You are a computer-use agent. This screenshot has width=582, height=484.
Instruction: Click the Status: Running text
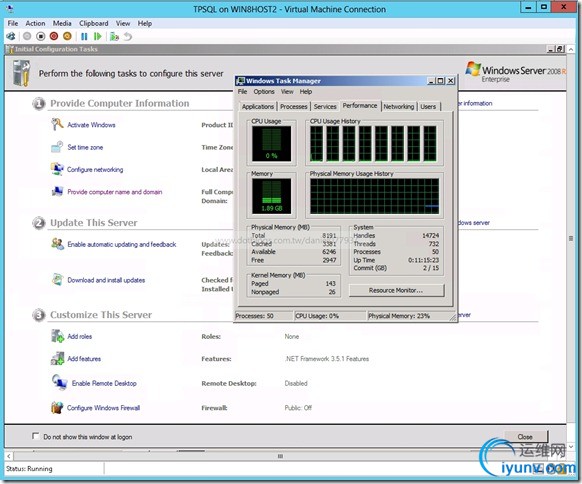[x=29, y=469]
